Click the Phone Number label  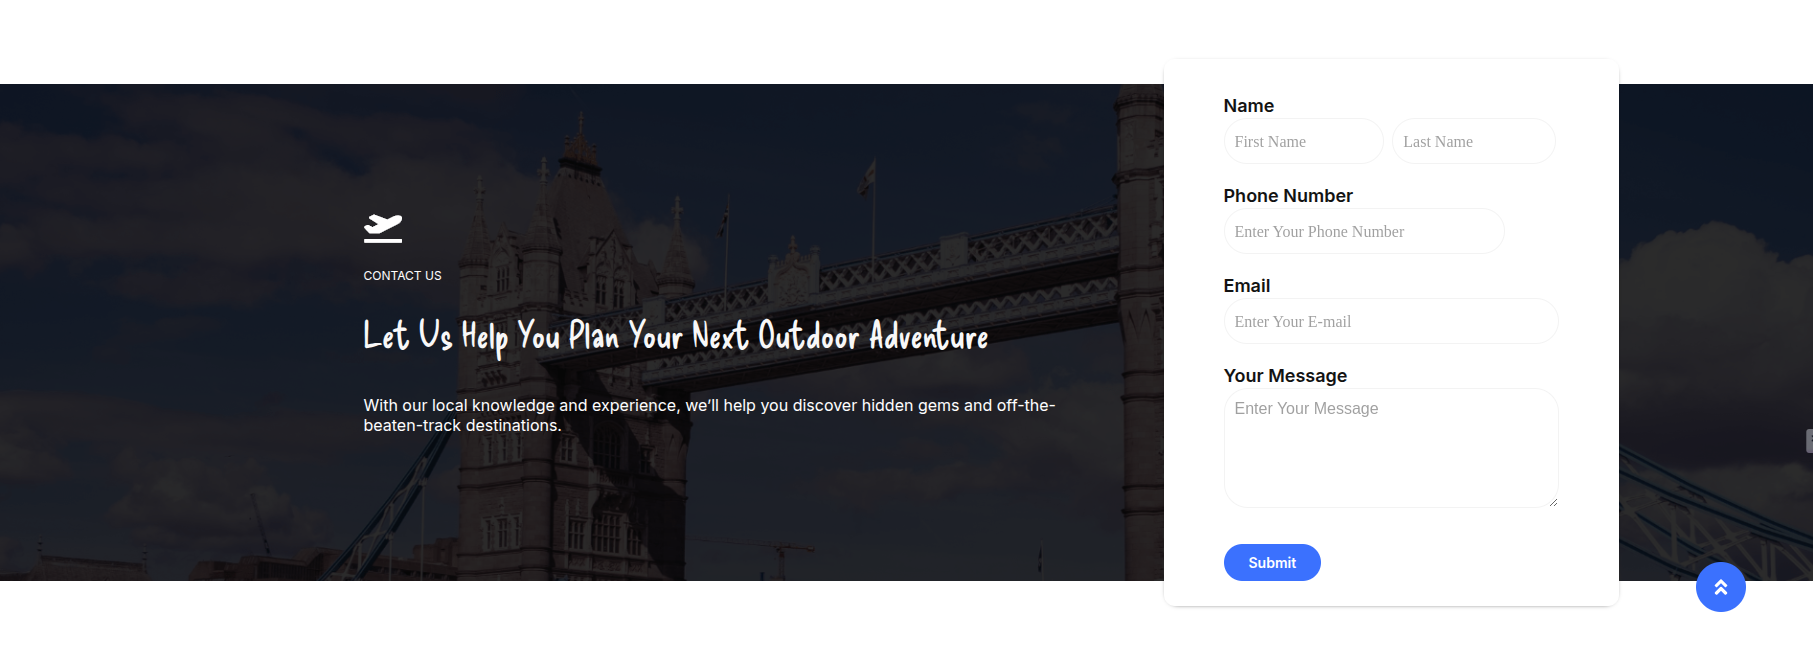[1288, 196]
